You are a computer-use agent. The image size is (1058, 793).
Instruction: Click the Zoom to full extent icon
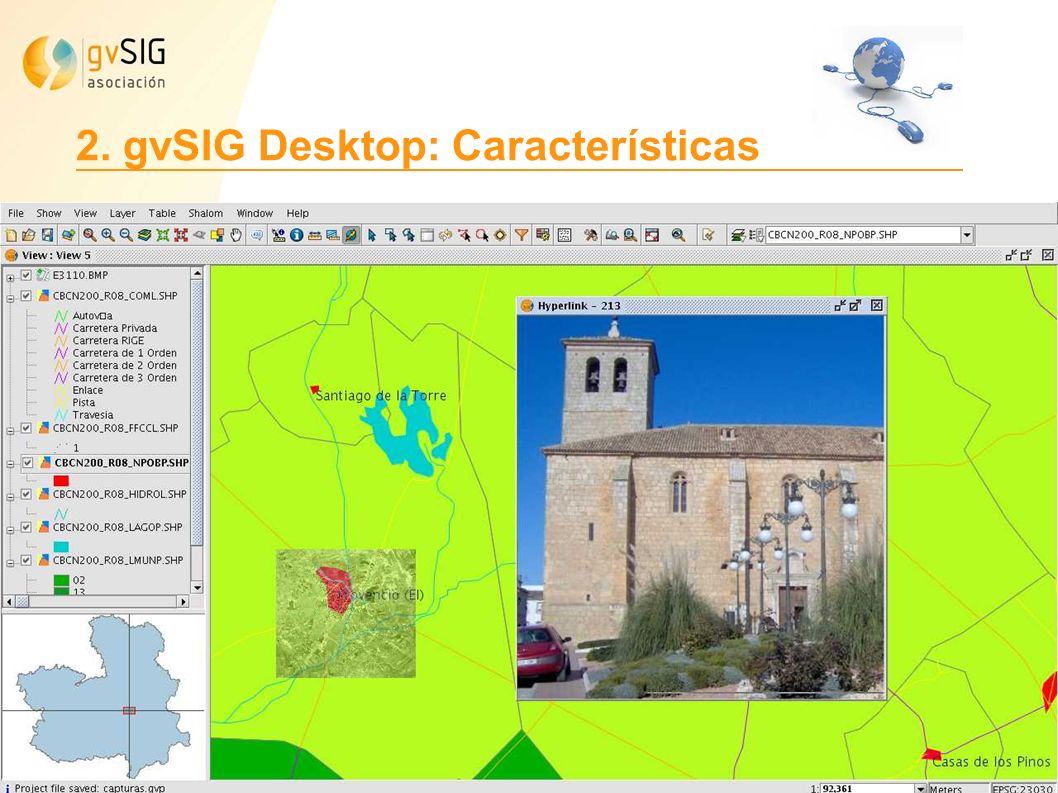tap(163, 235)
